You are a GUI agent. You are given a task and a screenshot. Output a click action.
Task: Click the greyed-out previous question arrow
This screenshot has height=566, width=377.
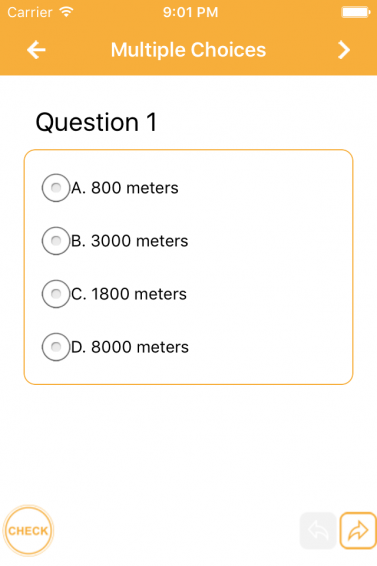point(318,531)
